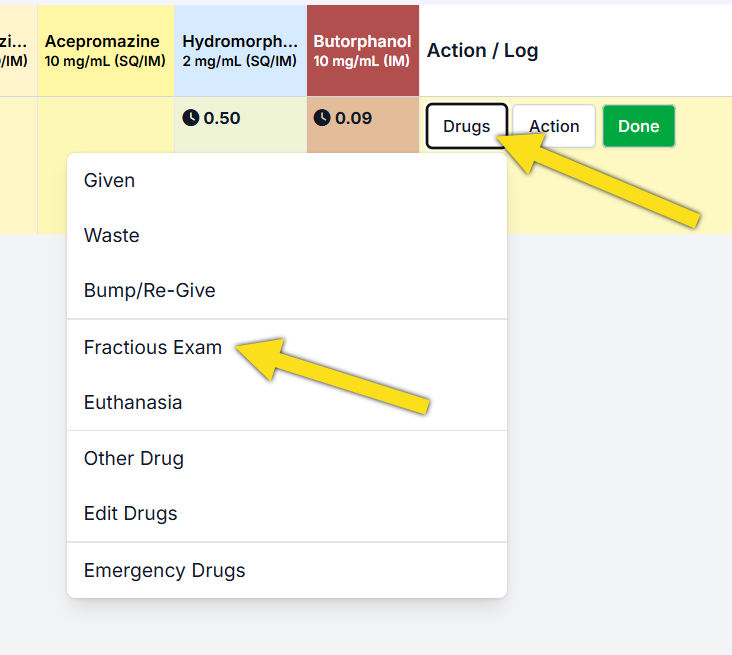
Task: Select the red Butorphanol column header
Action: (362, 51)
